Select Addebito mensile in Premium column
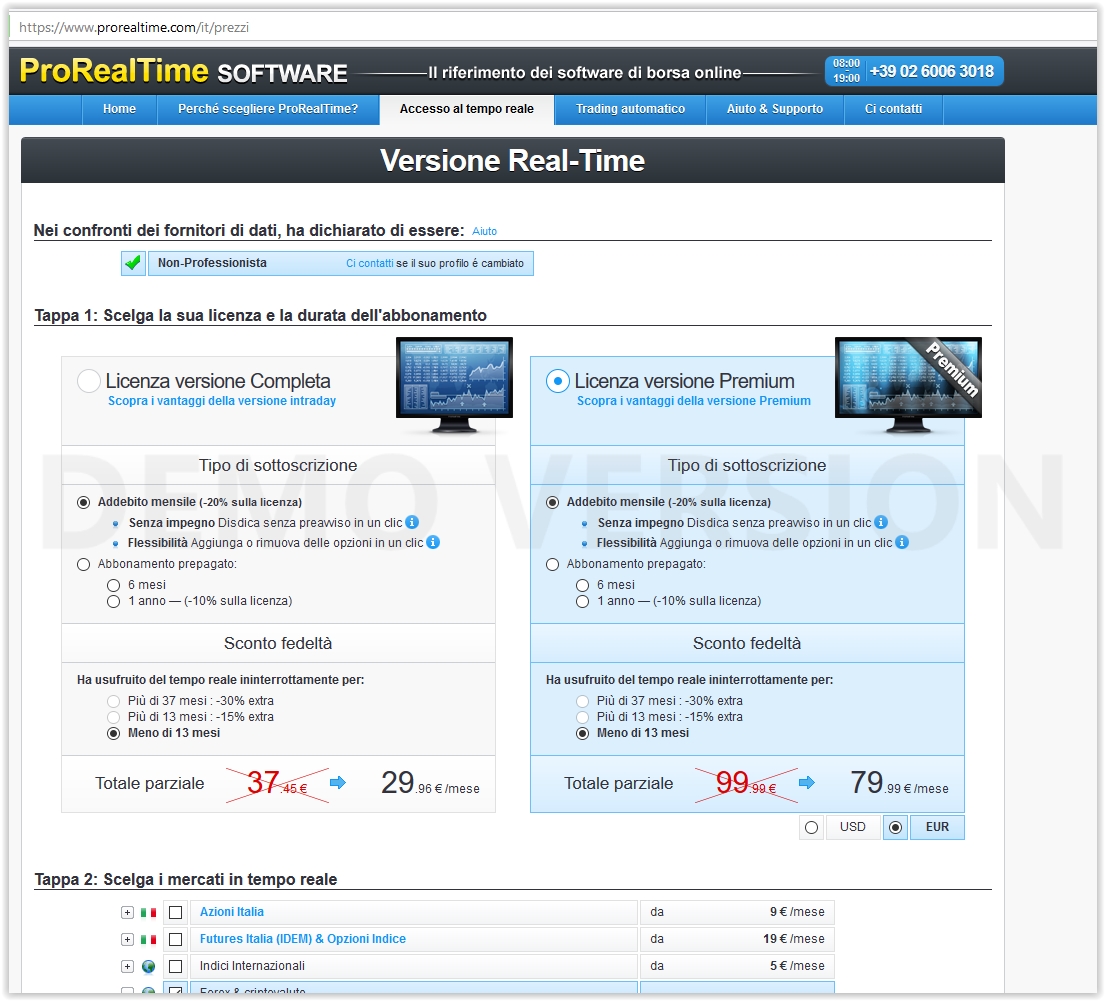The image size is (1105, 1001). [x=552, y=503]
